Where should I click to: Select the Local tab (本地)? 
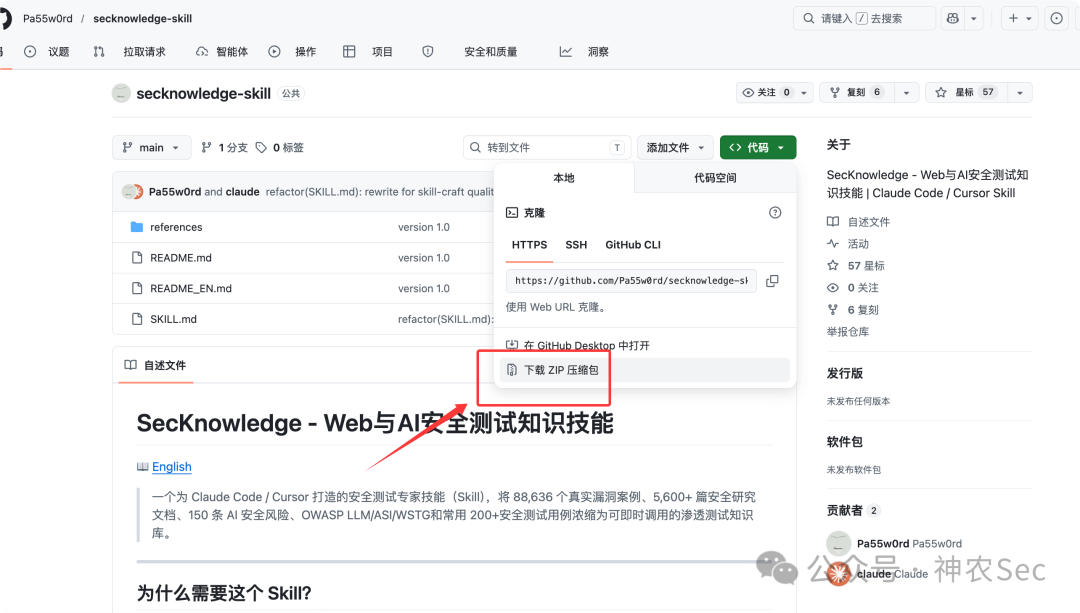coord(563,178)
